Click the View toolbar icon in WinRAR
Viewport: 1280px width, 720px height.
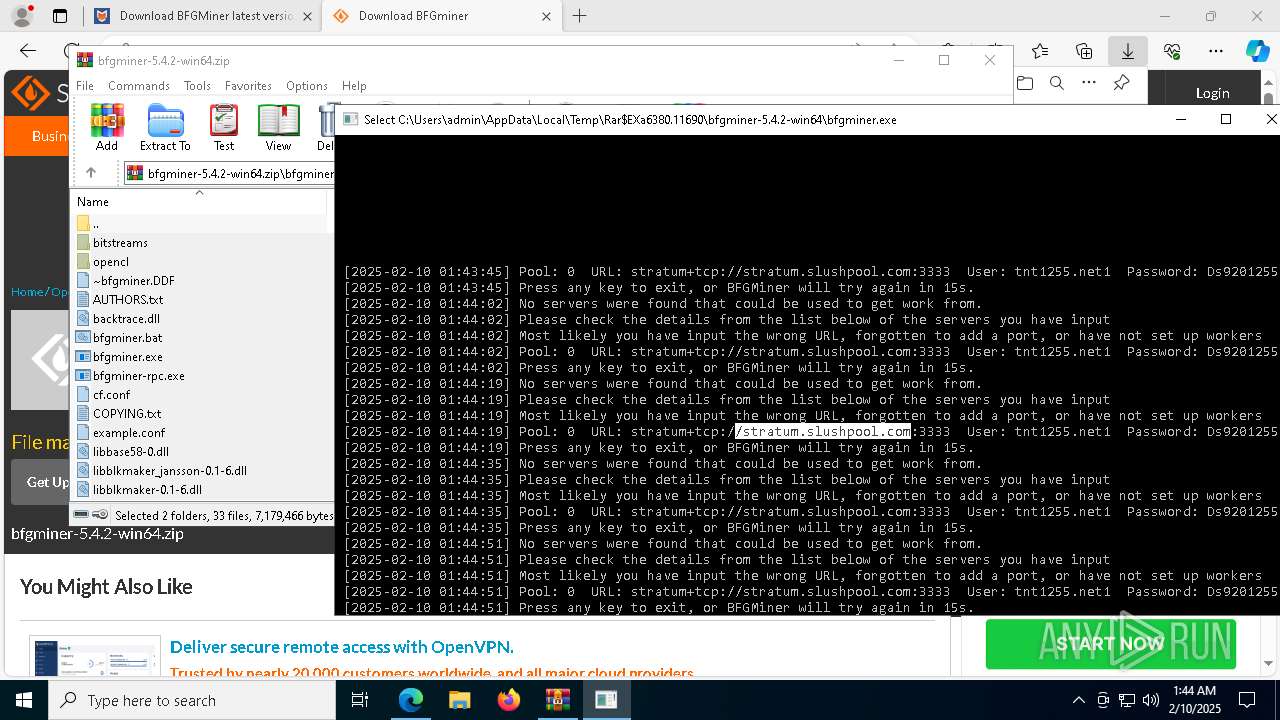[x=278, y=127]
